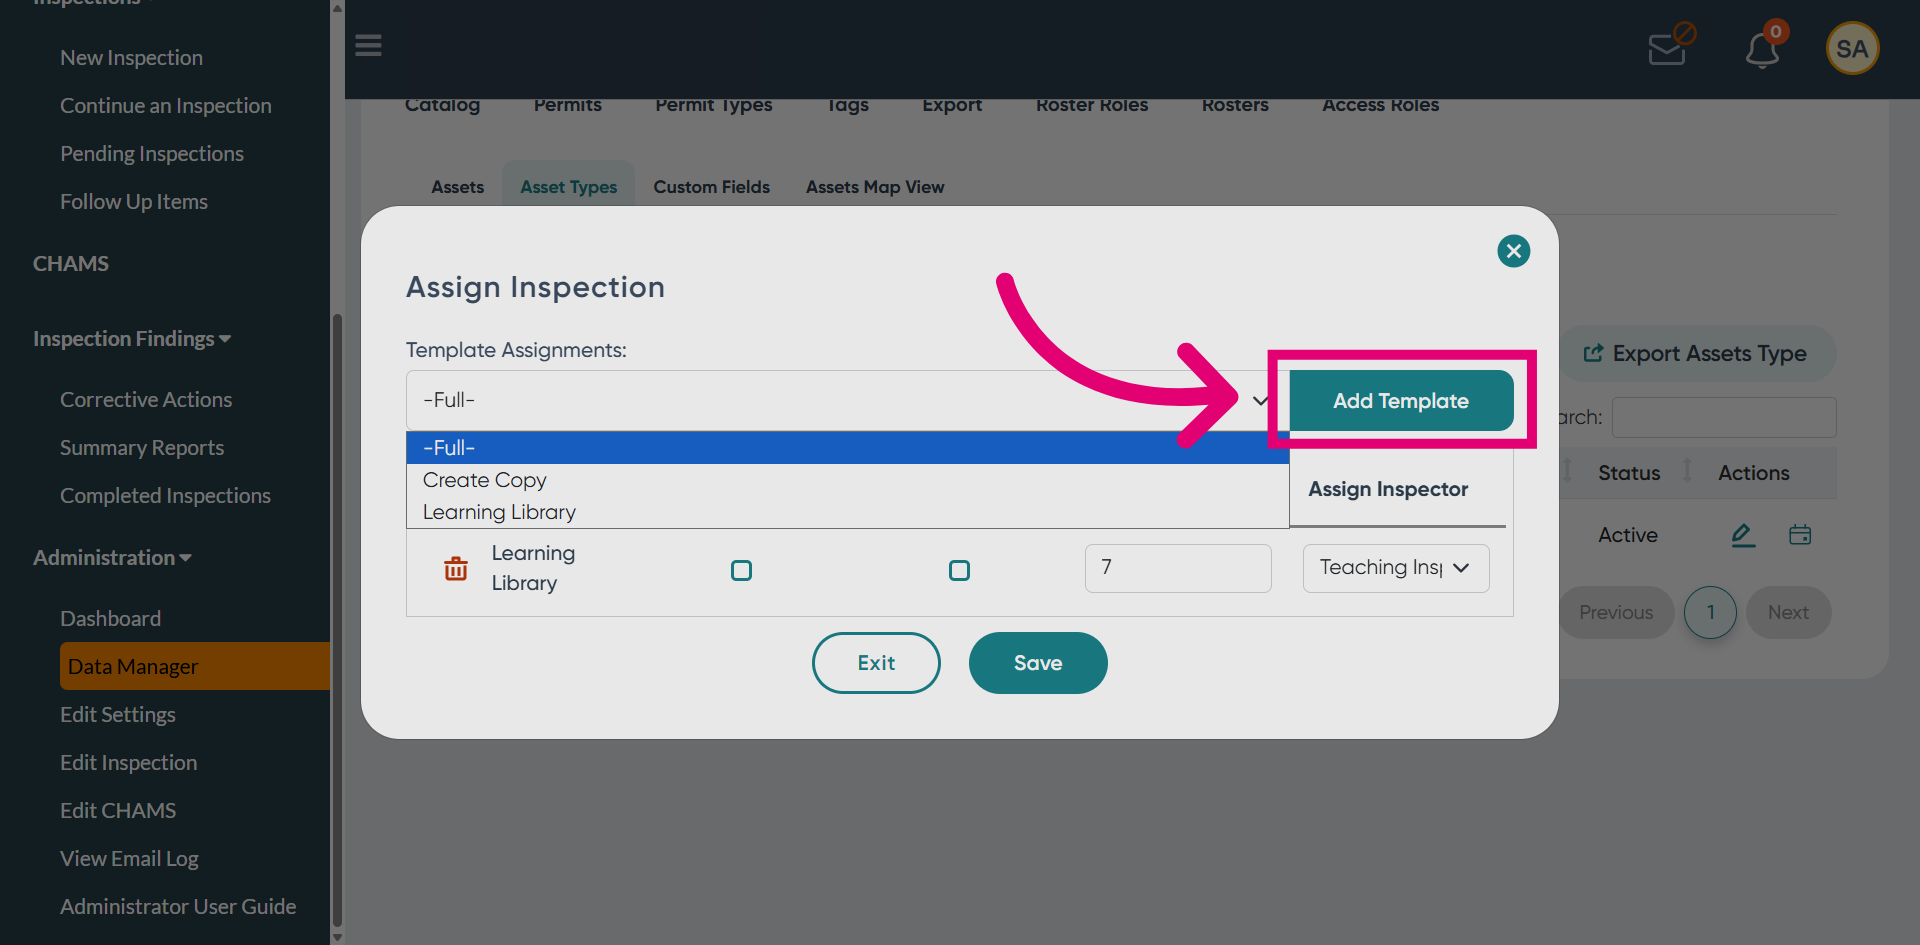This screenshot has height=945, width=1920.
Task: Select the -Full- dropdown option
Action: click(x=847, y=448)
